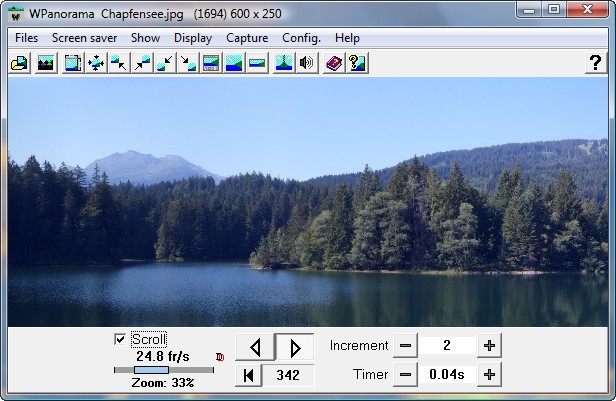Expand the Capture menu
The image size is (616, 401).
tap(247, 38)
